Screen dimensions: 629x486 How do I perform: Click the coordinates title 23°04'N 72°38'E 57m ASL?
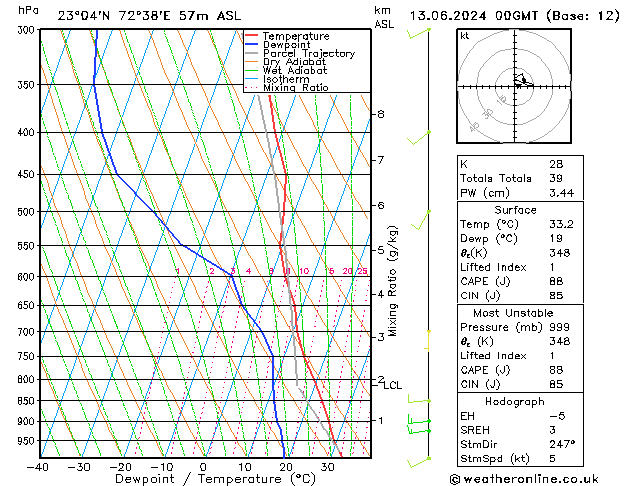(149, 16)
